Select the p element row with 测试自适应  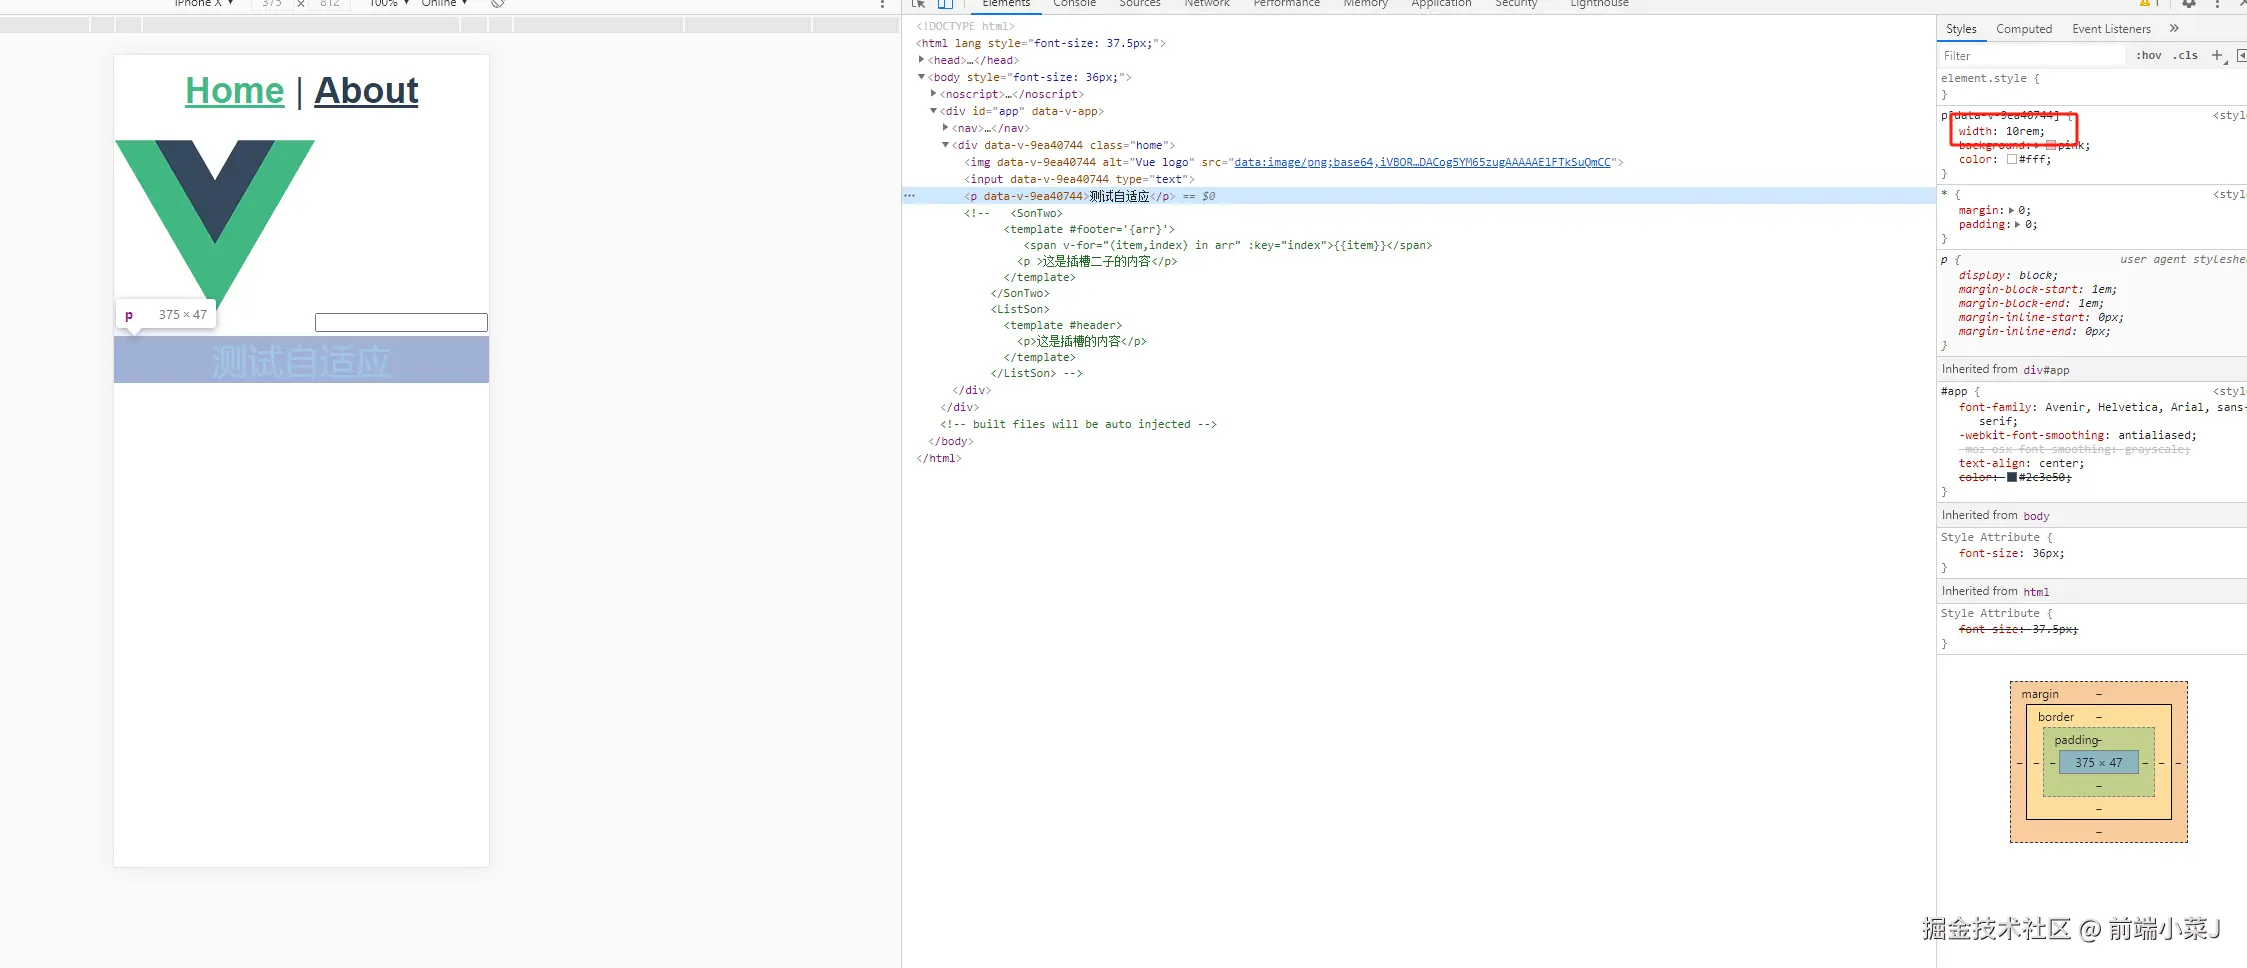[x=1419, y=196]
